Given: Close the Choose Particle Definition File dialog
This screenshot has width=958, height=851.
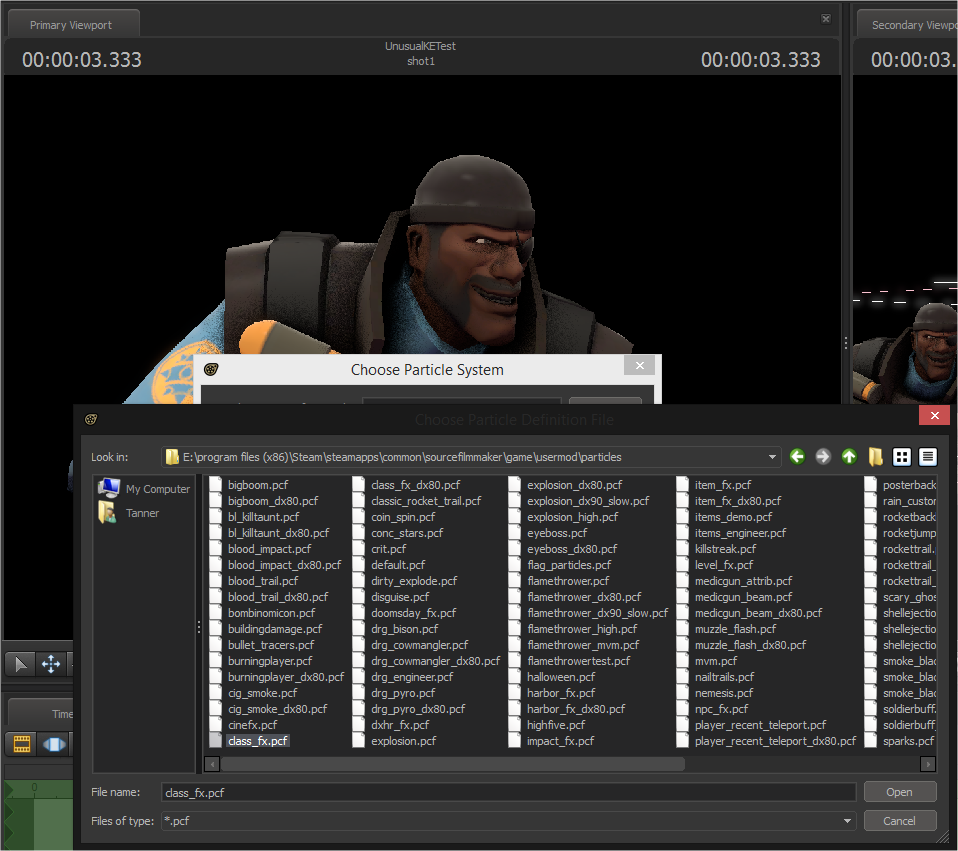Looking at the screenshot, I should (934, 415).
